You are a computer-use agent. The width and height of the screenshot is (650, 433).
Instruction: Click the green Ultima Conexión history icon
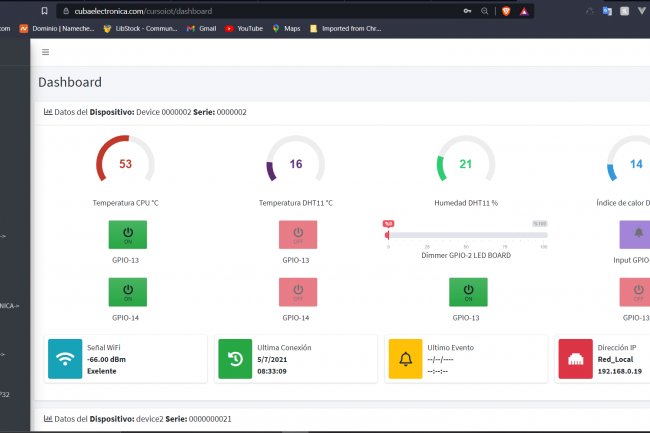(x=235, y=358)
